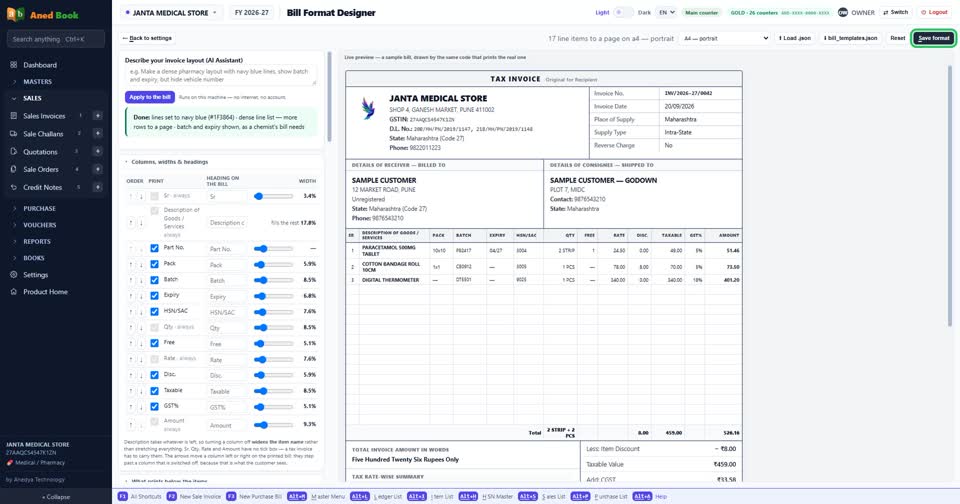Viewport: 960px width, 504px height.
Task: Move HSN/SAC column up with arrow
Action: tap(131, 312)
